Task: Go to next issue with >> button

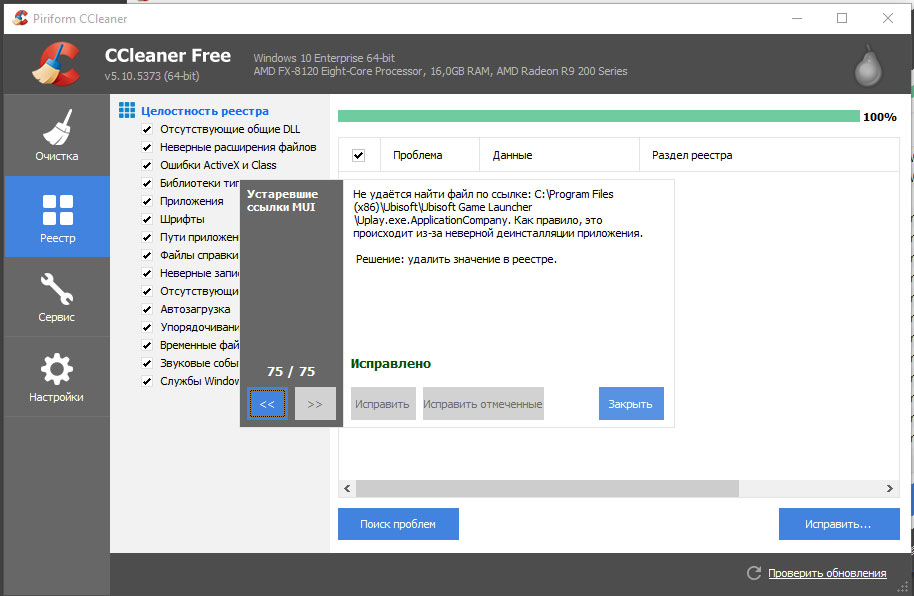Action: click(315, 404)
